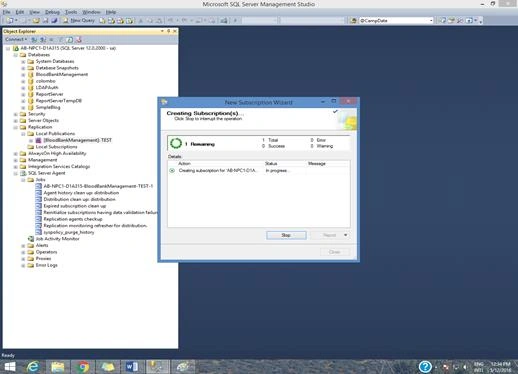The height and width of the screenshot is (374, 518).
Task: Open the Debug menu
Action: coord(52,12)
